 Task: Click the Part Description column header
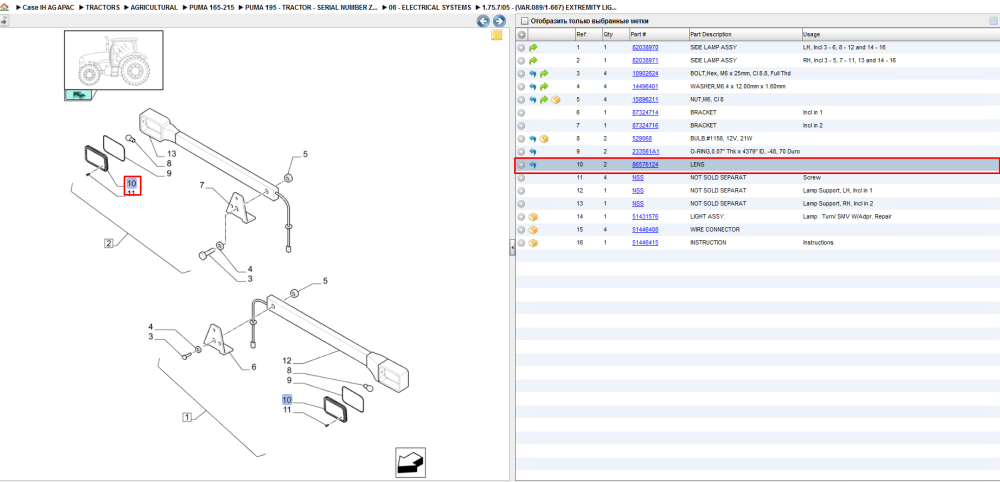point(745,34)
